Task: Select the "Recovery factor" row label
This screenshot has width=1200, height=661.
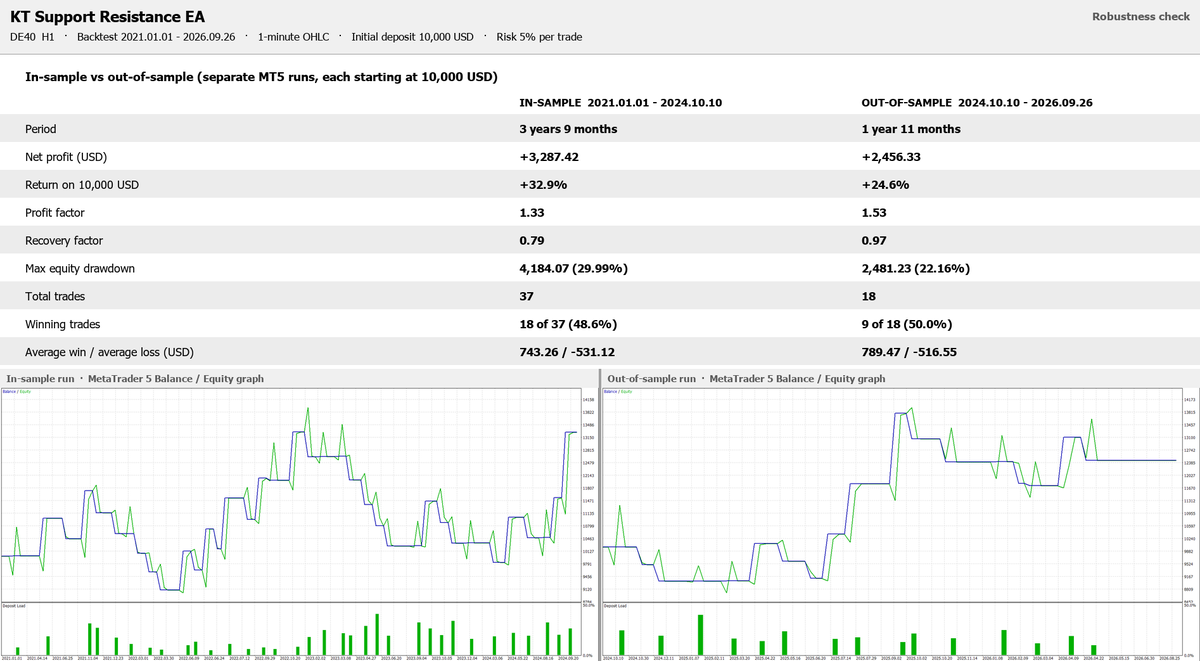Action: pyautogui.click(x=64, y=241)
